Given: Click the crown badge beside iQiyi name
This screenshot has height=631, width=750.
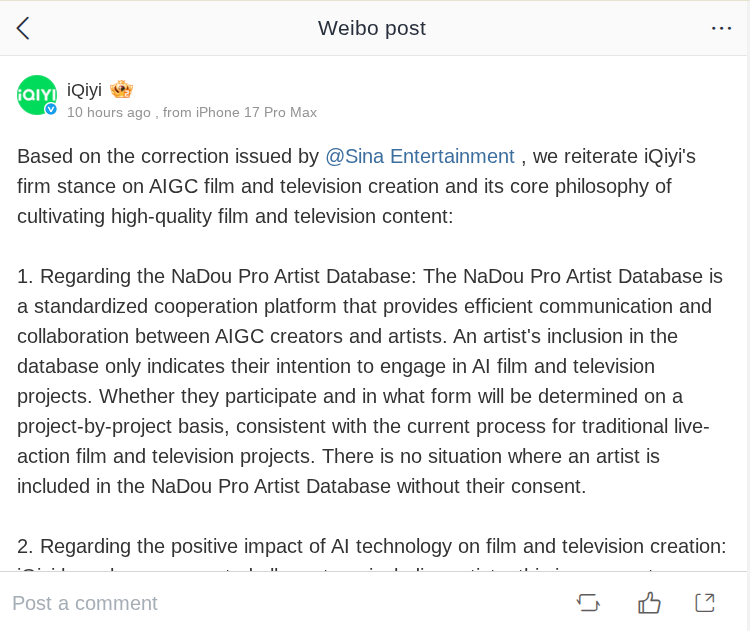Looking at the screenshot, I should 121,90.
